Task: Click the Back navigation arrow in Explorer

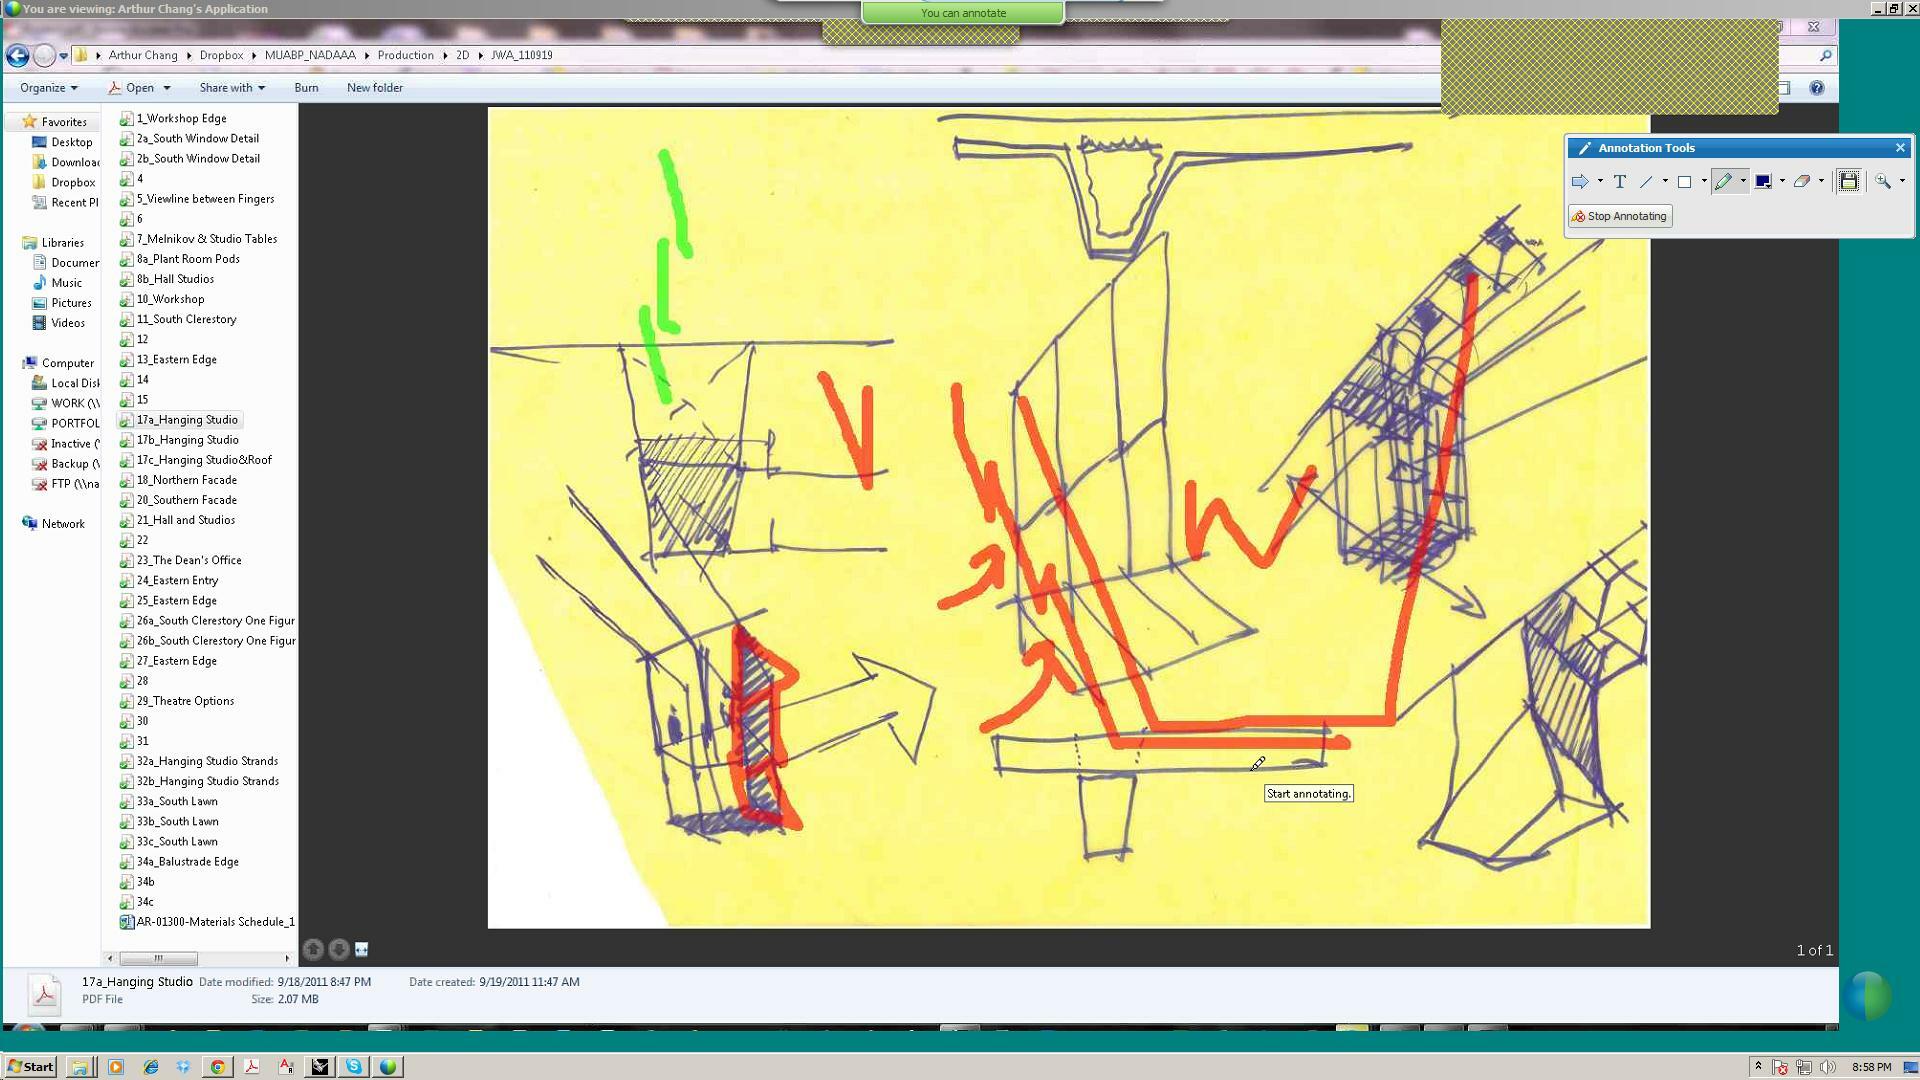Action: click(x=17, y=56)
